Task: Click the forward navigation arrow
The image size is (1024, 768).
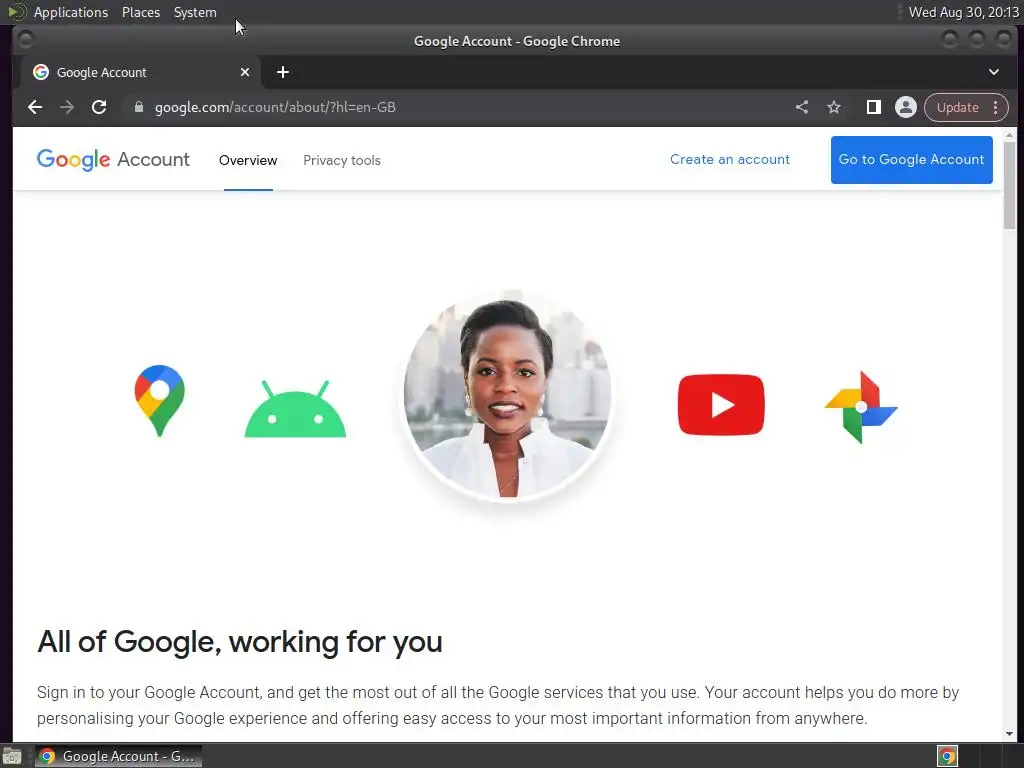Action: coord(67,107)
